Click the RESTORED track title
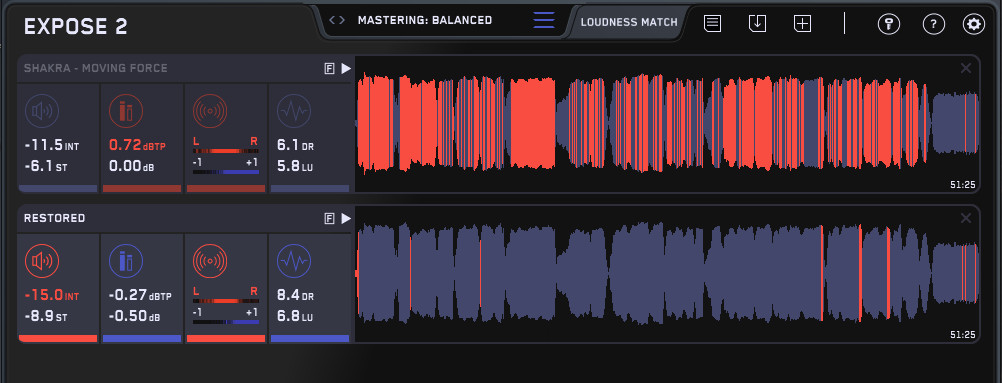Screen dimensions: 1002x383 click(54, 219)
